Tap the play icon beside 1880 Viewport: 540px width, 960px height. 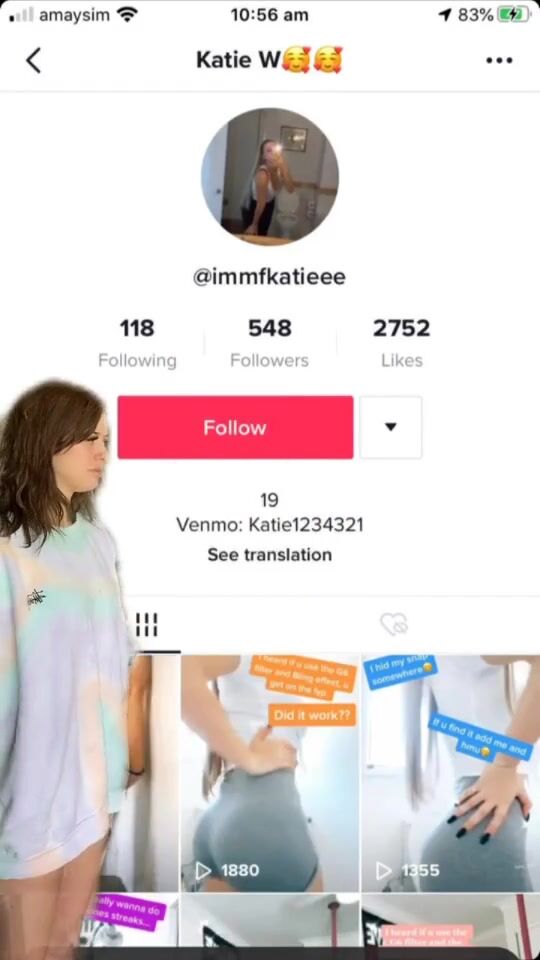coord(203,870)
